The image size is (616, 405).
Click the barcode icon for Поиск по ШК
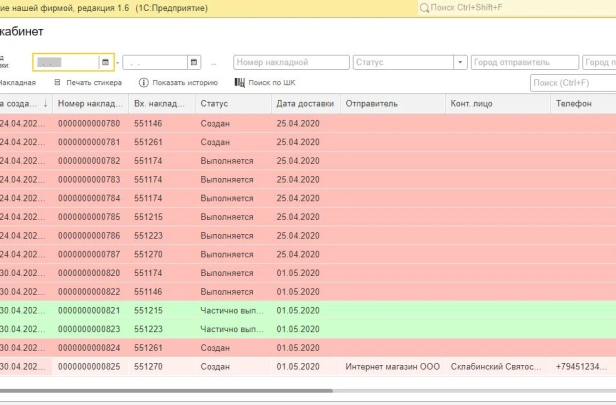pos(239,82)
